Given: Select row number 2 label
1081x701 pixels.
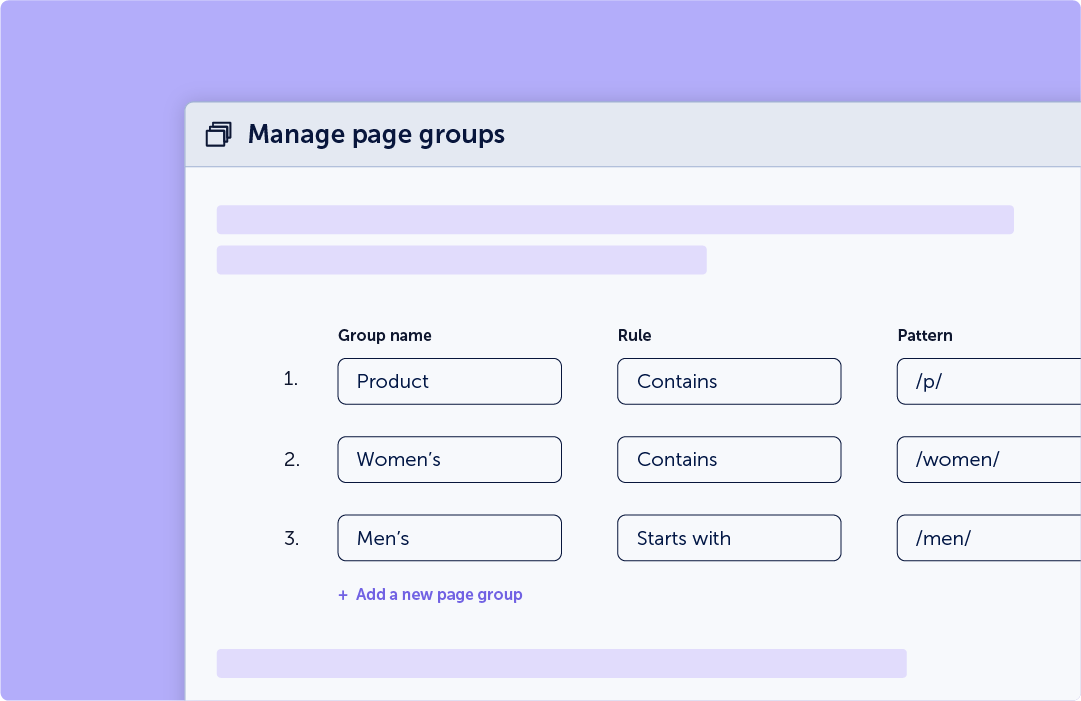Looking at the screenshot, I should click(291, 459).
